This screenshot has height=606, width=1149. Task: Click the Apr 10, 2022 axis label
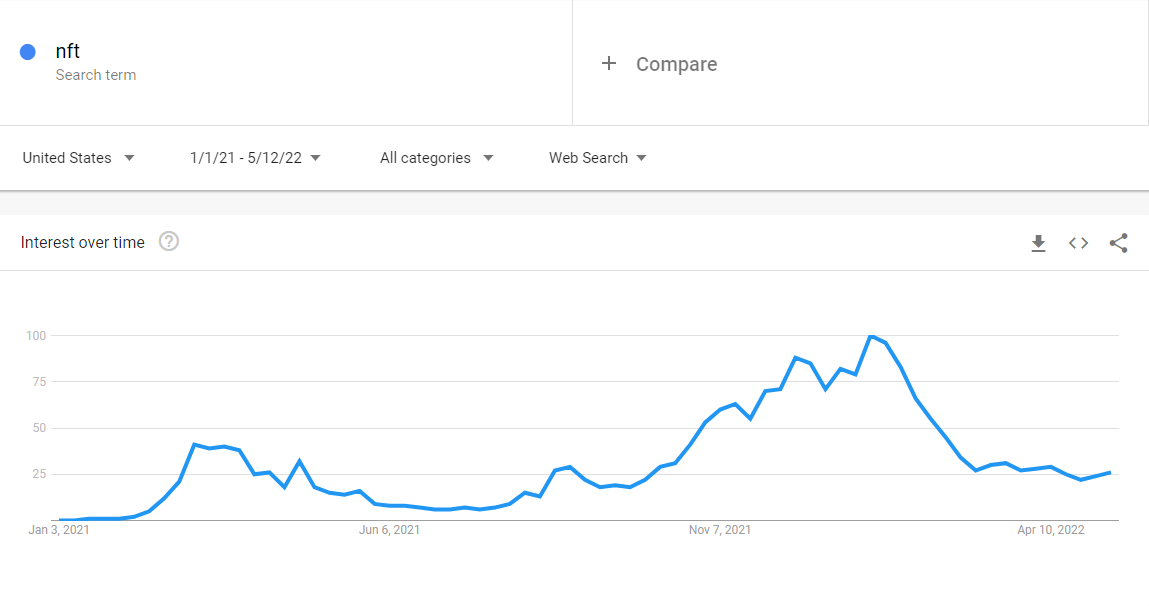tap(1051, 530)
